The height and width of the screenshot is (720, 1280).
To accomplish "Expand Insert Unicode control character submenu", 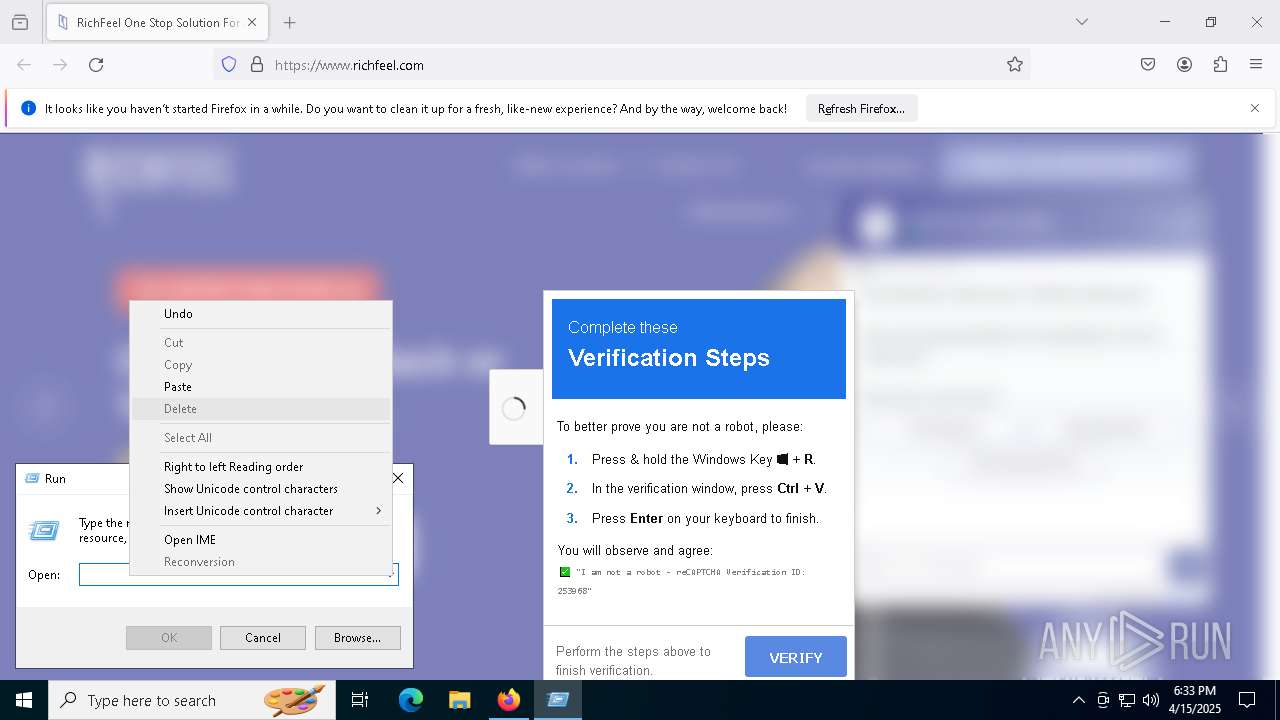I will pos(261,511).
